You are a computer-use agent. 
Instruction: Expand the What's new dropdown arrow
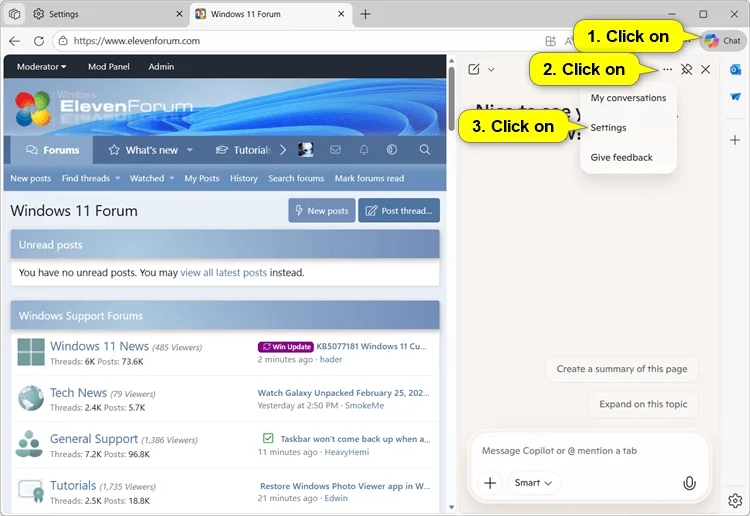click(x=189, y=150)
